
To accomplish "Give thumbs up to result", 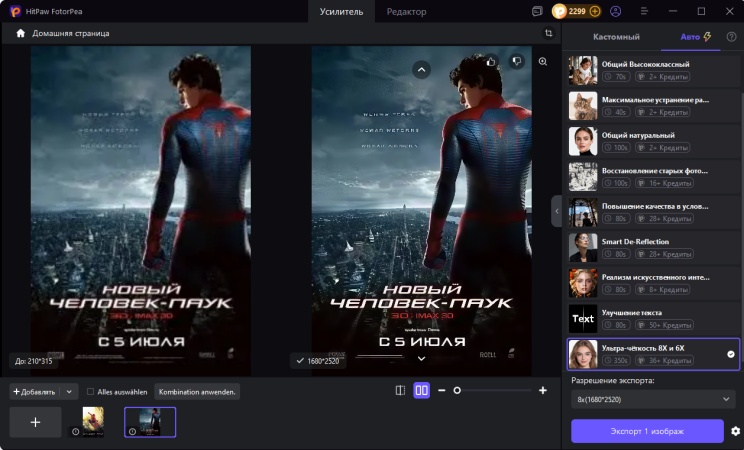I will 491,61.
